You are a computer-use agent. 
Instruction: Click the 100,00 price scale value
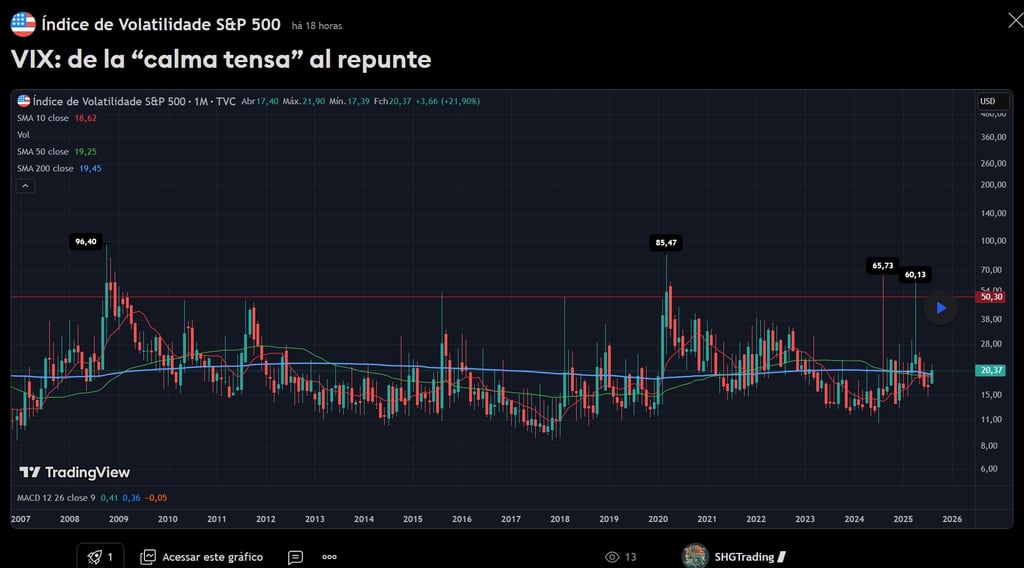pyautogui.click(x=993, y=241)
